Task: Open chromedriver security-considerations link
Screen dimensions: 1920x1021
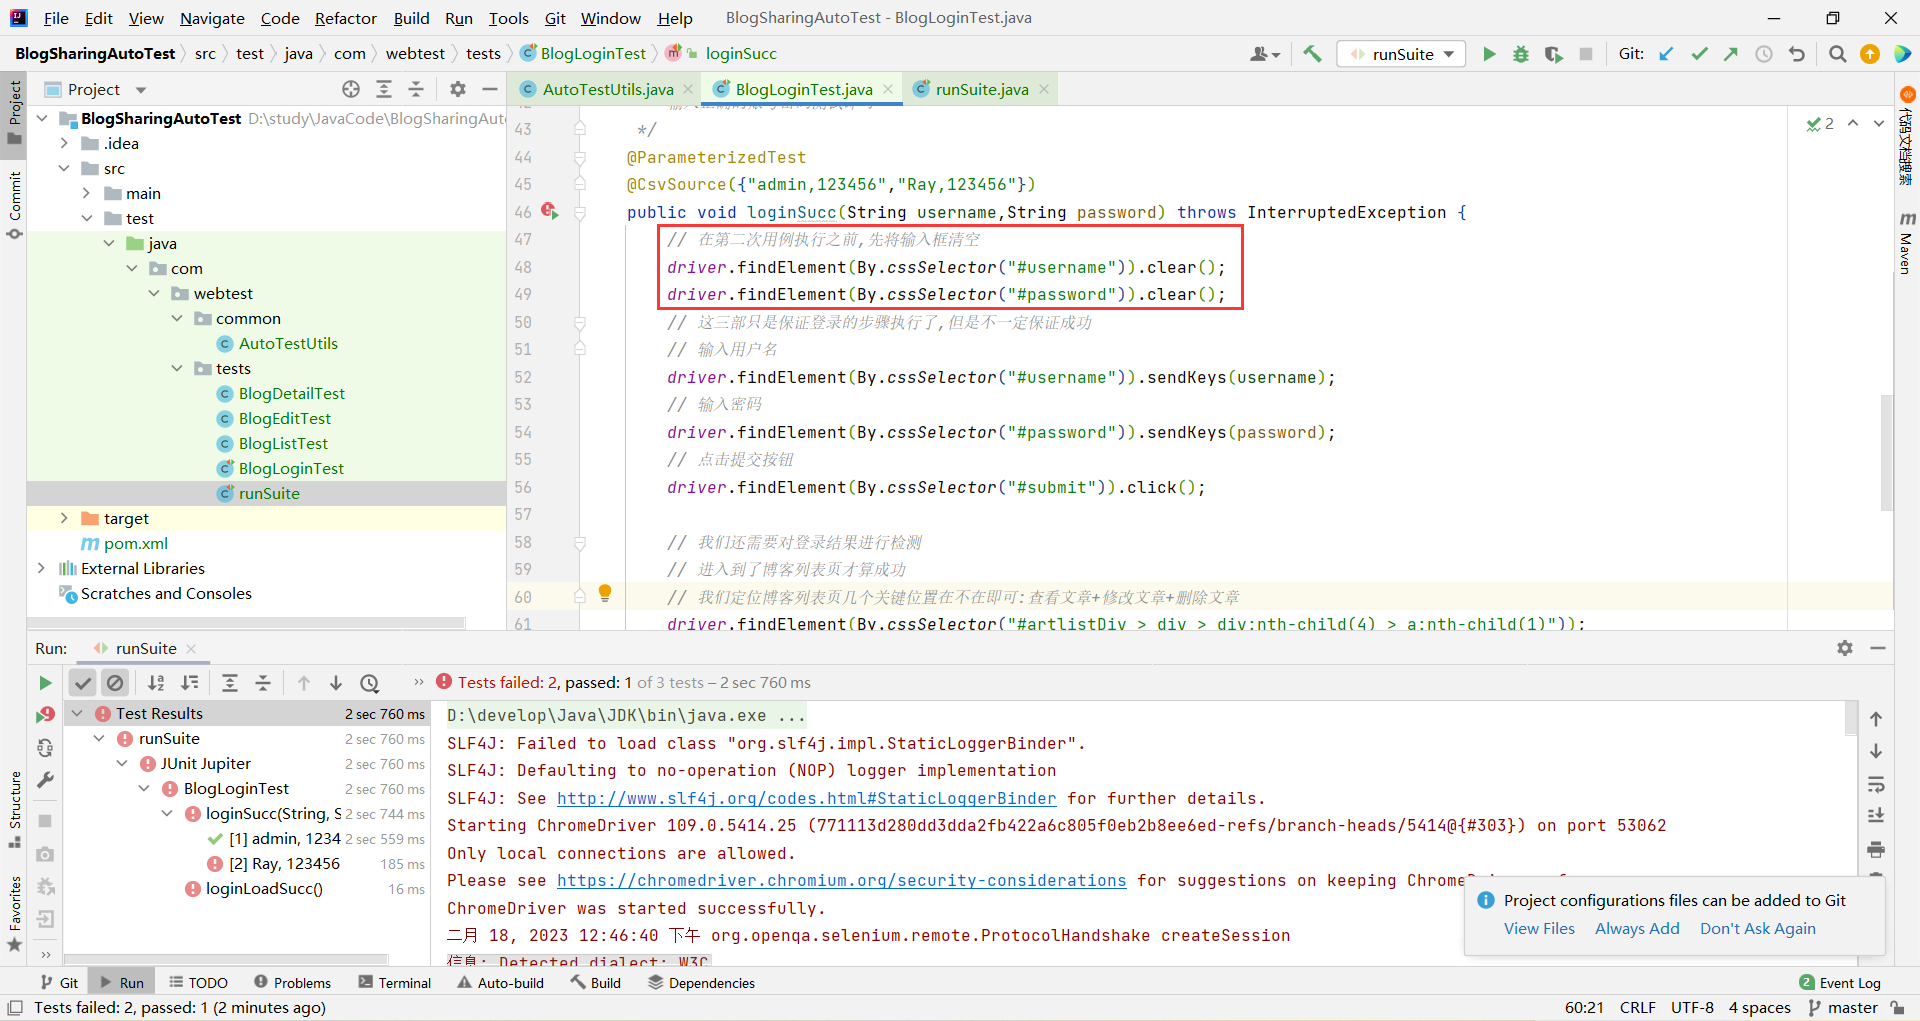Action: [841, 880]
